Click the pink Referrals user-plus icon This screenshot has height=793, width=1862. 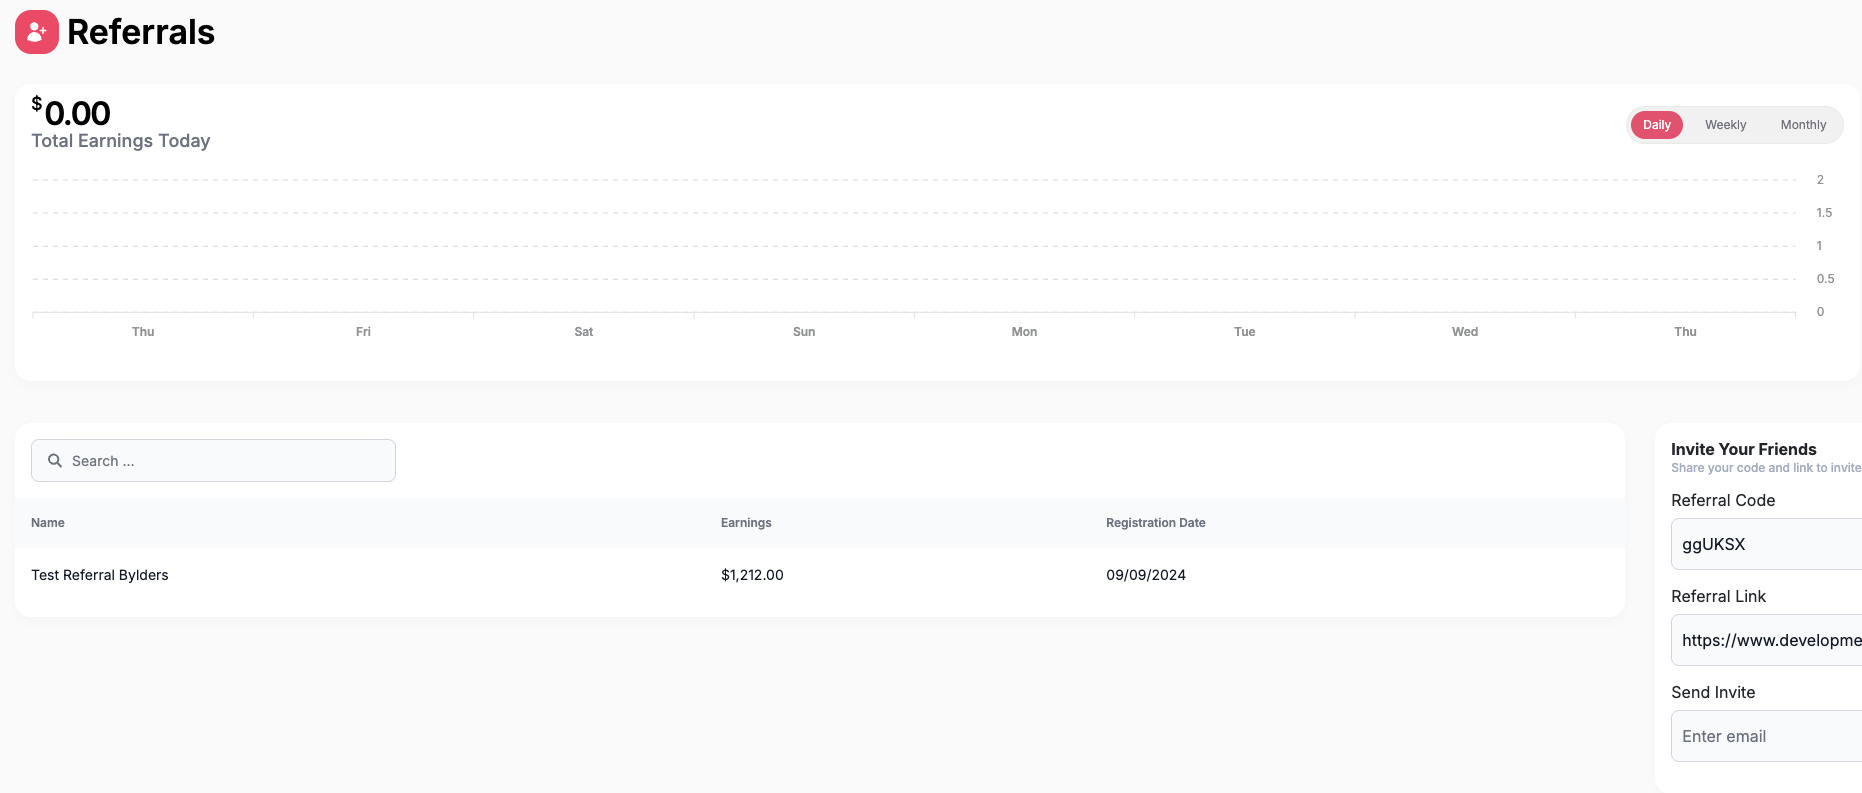click(37, 32)
